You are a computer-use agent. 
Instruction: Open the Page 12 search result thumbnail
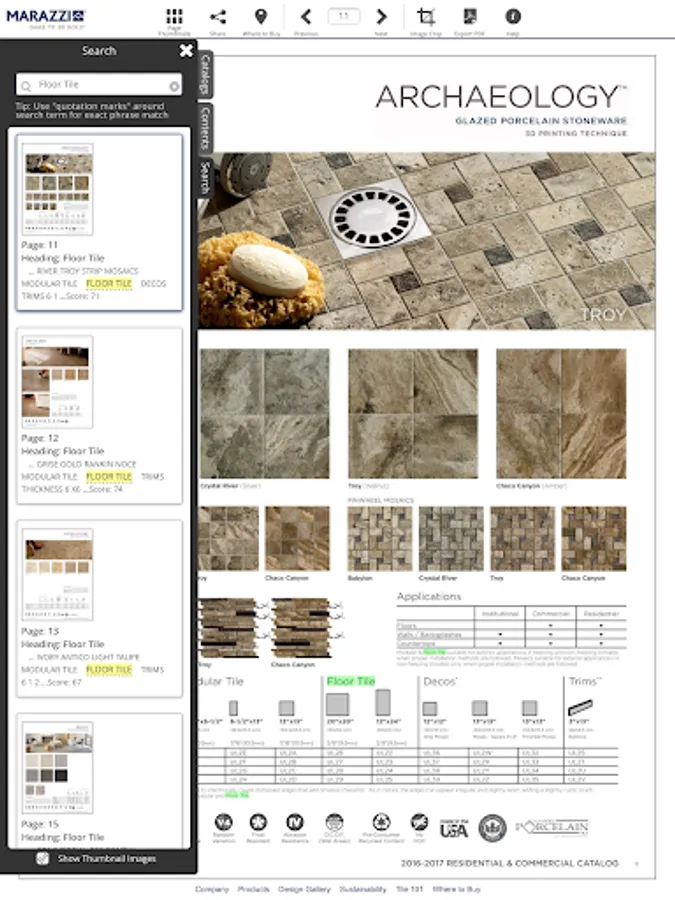pos(57,382)
